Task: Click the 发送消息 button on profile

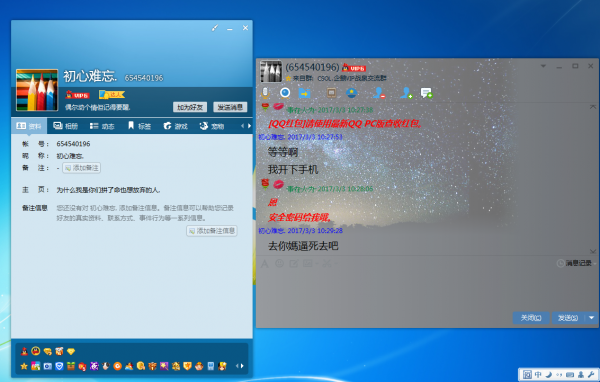Action: pos(230,107)
